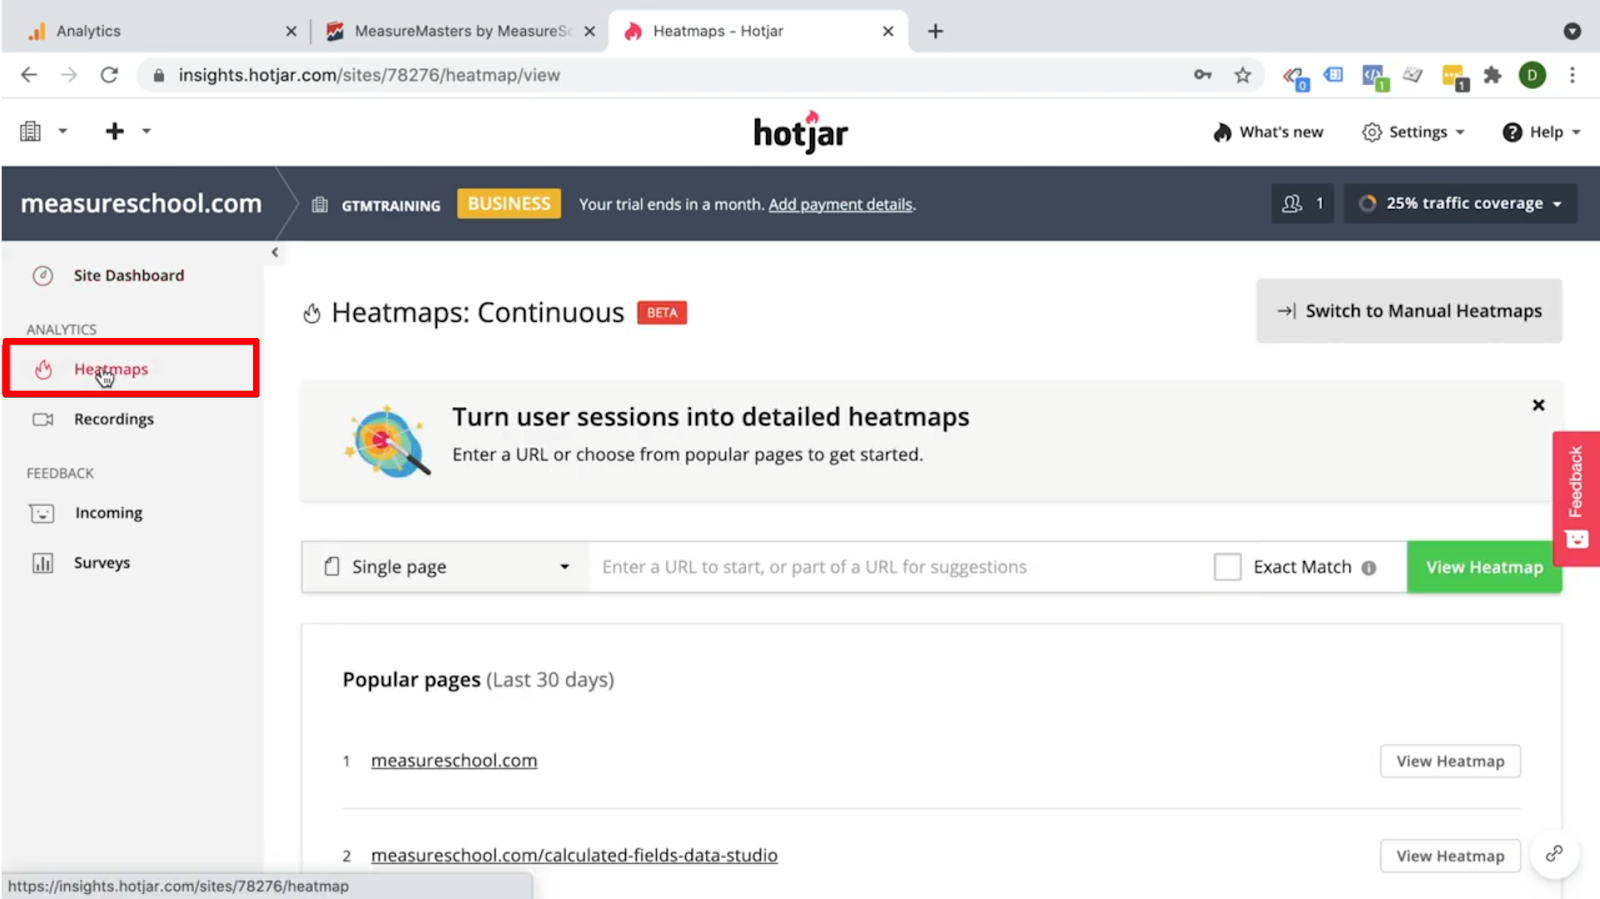Open the Chrome three-dot menu
The height and width of the screenshot is (899, 1600).
(x=1572, y=75)
